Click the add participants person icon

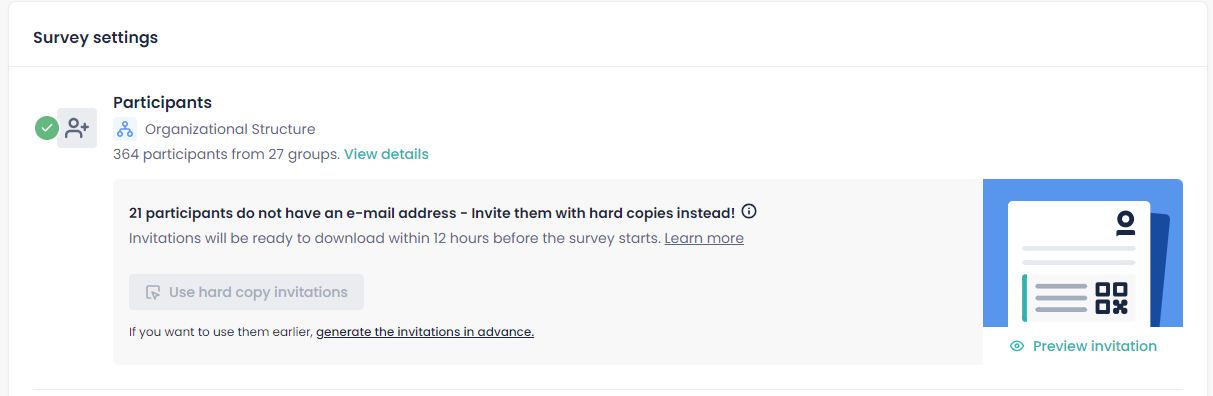pos(77,128)
